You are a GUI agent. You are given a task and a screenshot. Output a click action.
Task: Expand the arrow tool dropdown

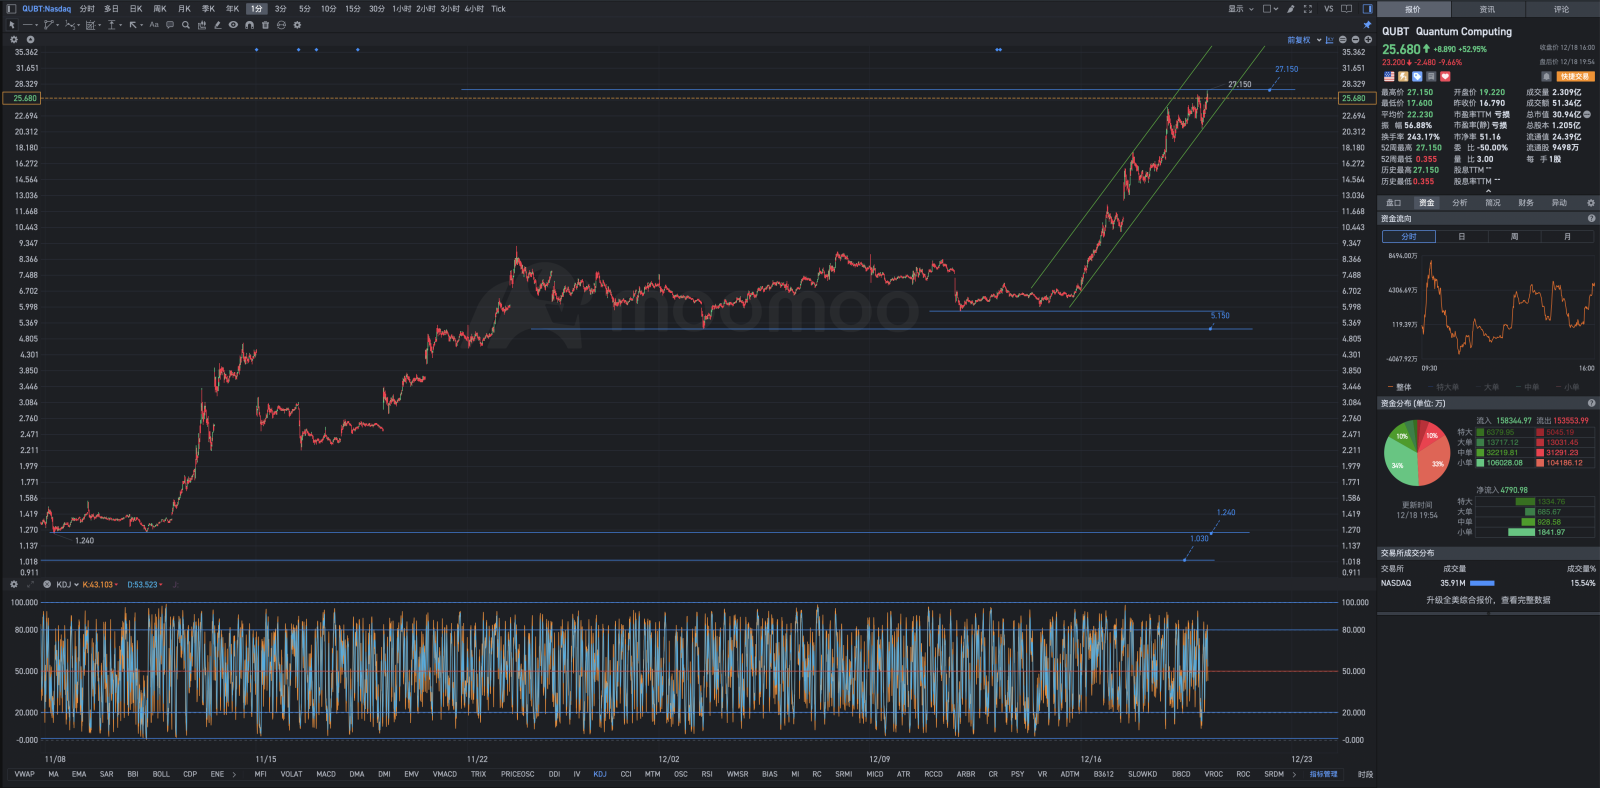coord(142,25)
